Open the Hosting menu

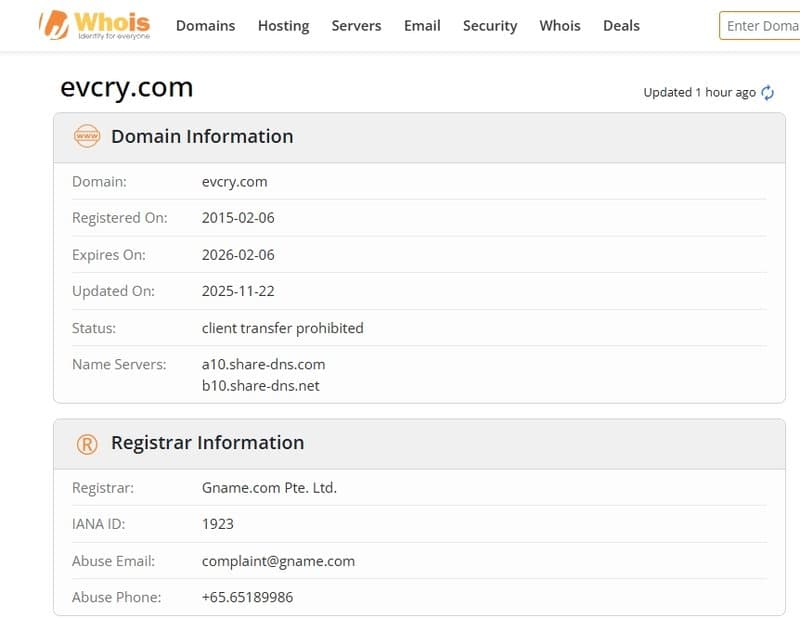(284, 26)
